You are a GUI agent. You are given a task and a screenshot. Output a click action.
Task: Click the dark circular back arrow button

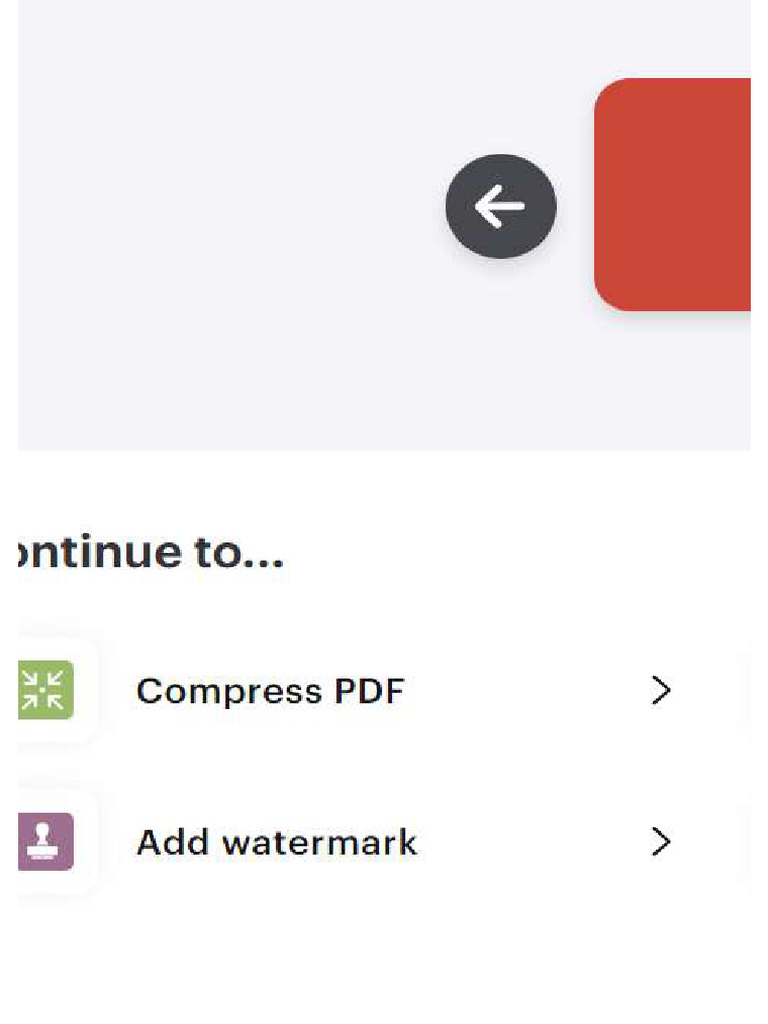[500, 206]
